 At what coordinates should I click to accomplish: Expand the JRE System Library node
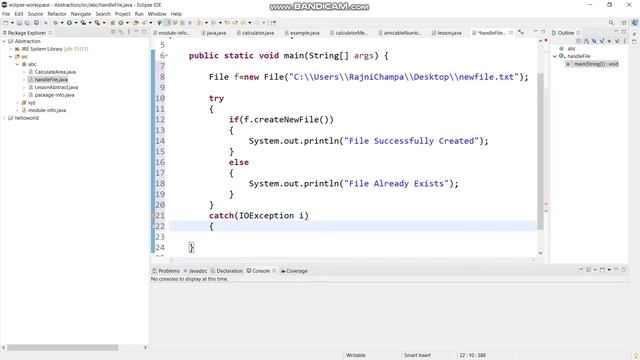pos(11,49)
